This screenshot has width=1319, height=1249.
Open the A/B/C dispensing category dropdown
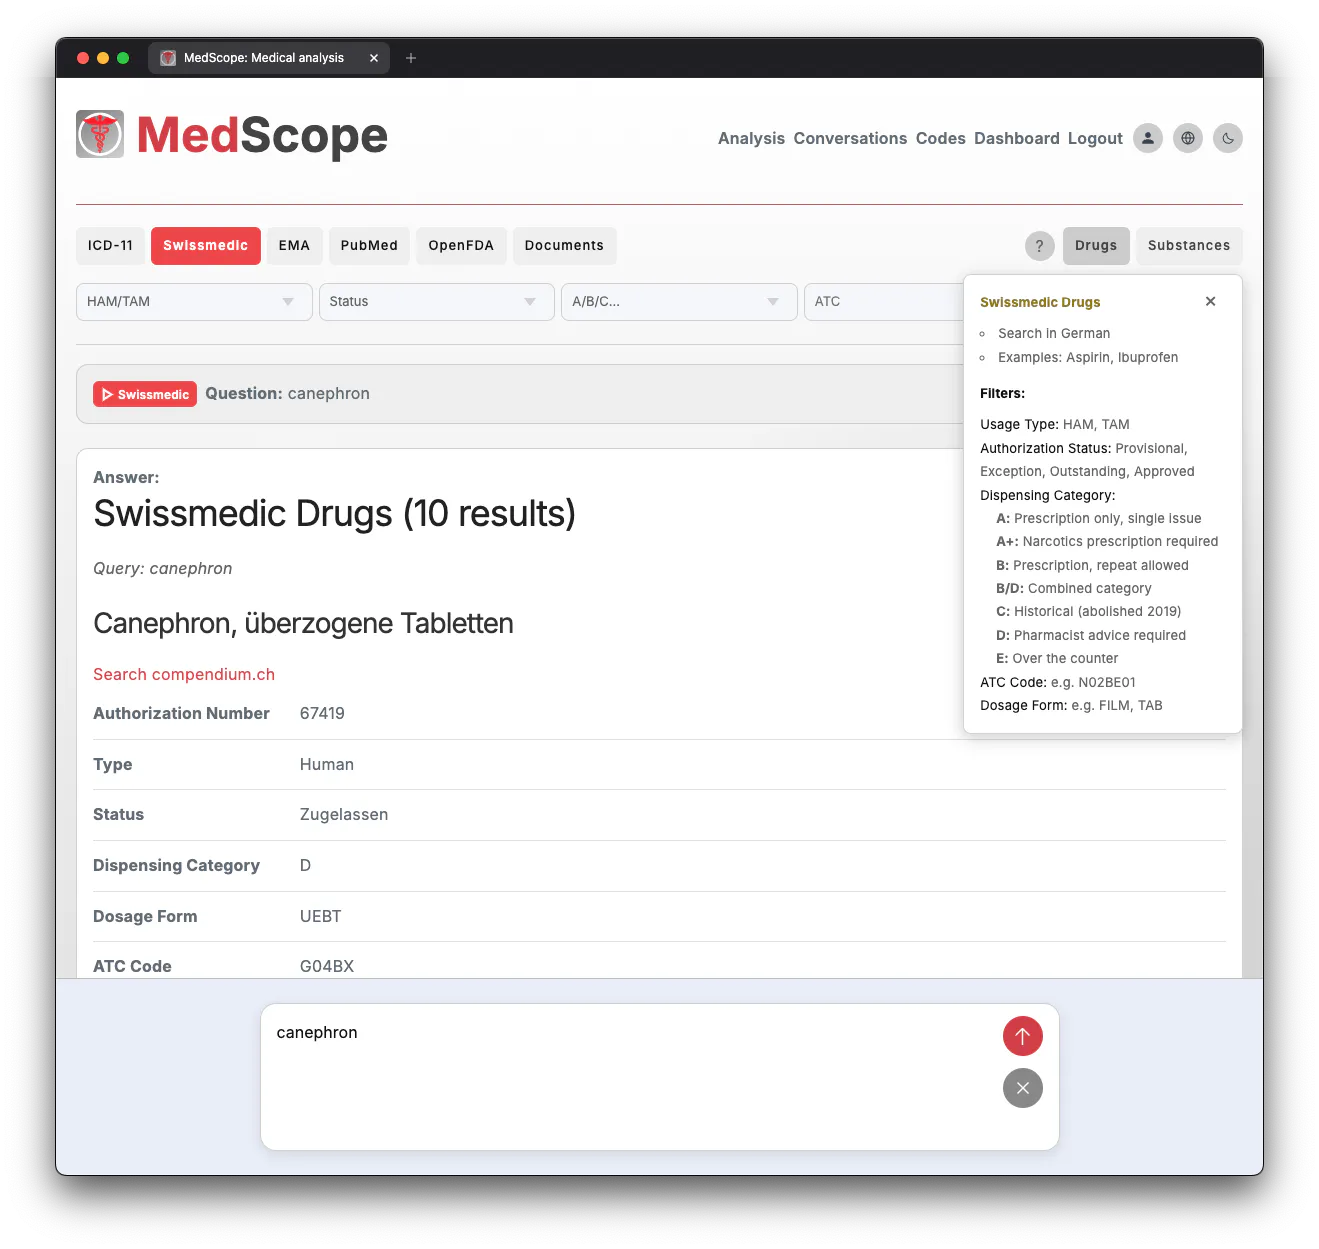coord(679,302)
